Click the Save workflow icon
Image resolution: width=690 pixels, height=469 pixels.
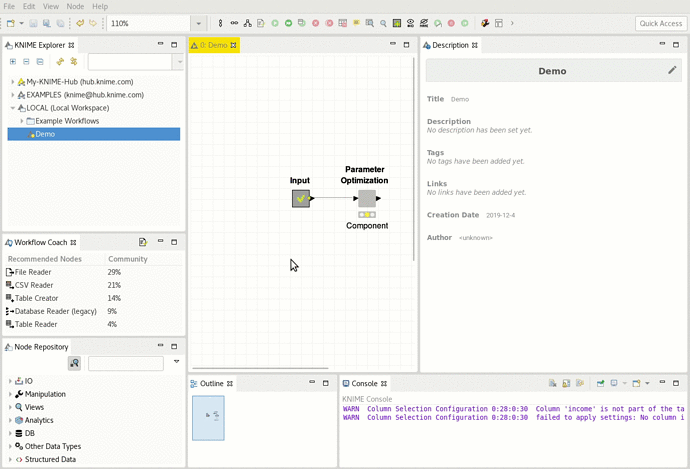coord(33,23)
